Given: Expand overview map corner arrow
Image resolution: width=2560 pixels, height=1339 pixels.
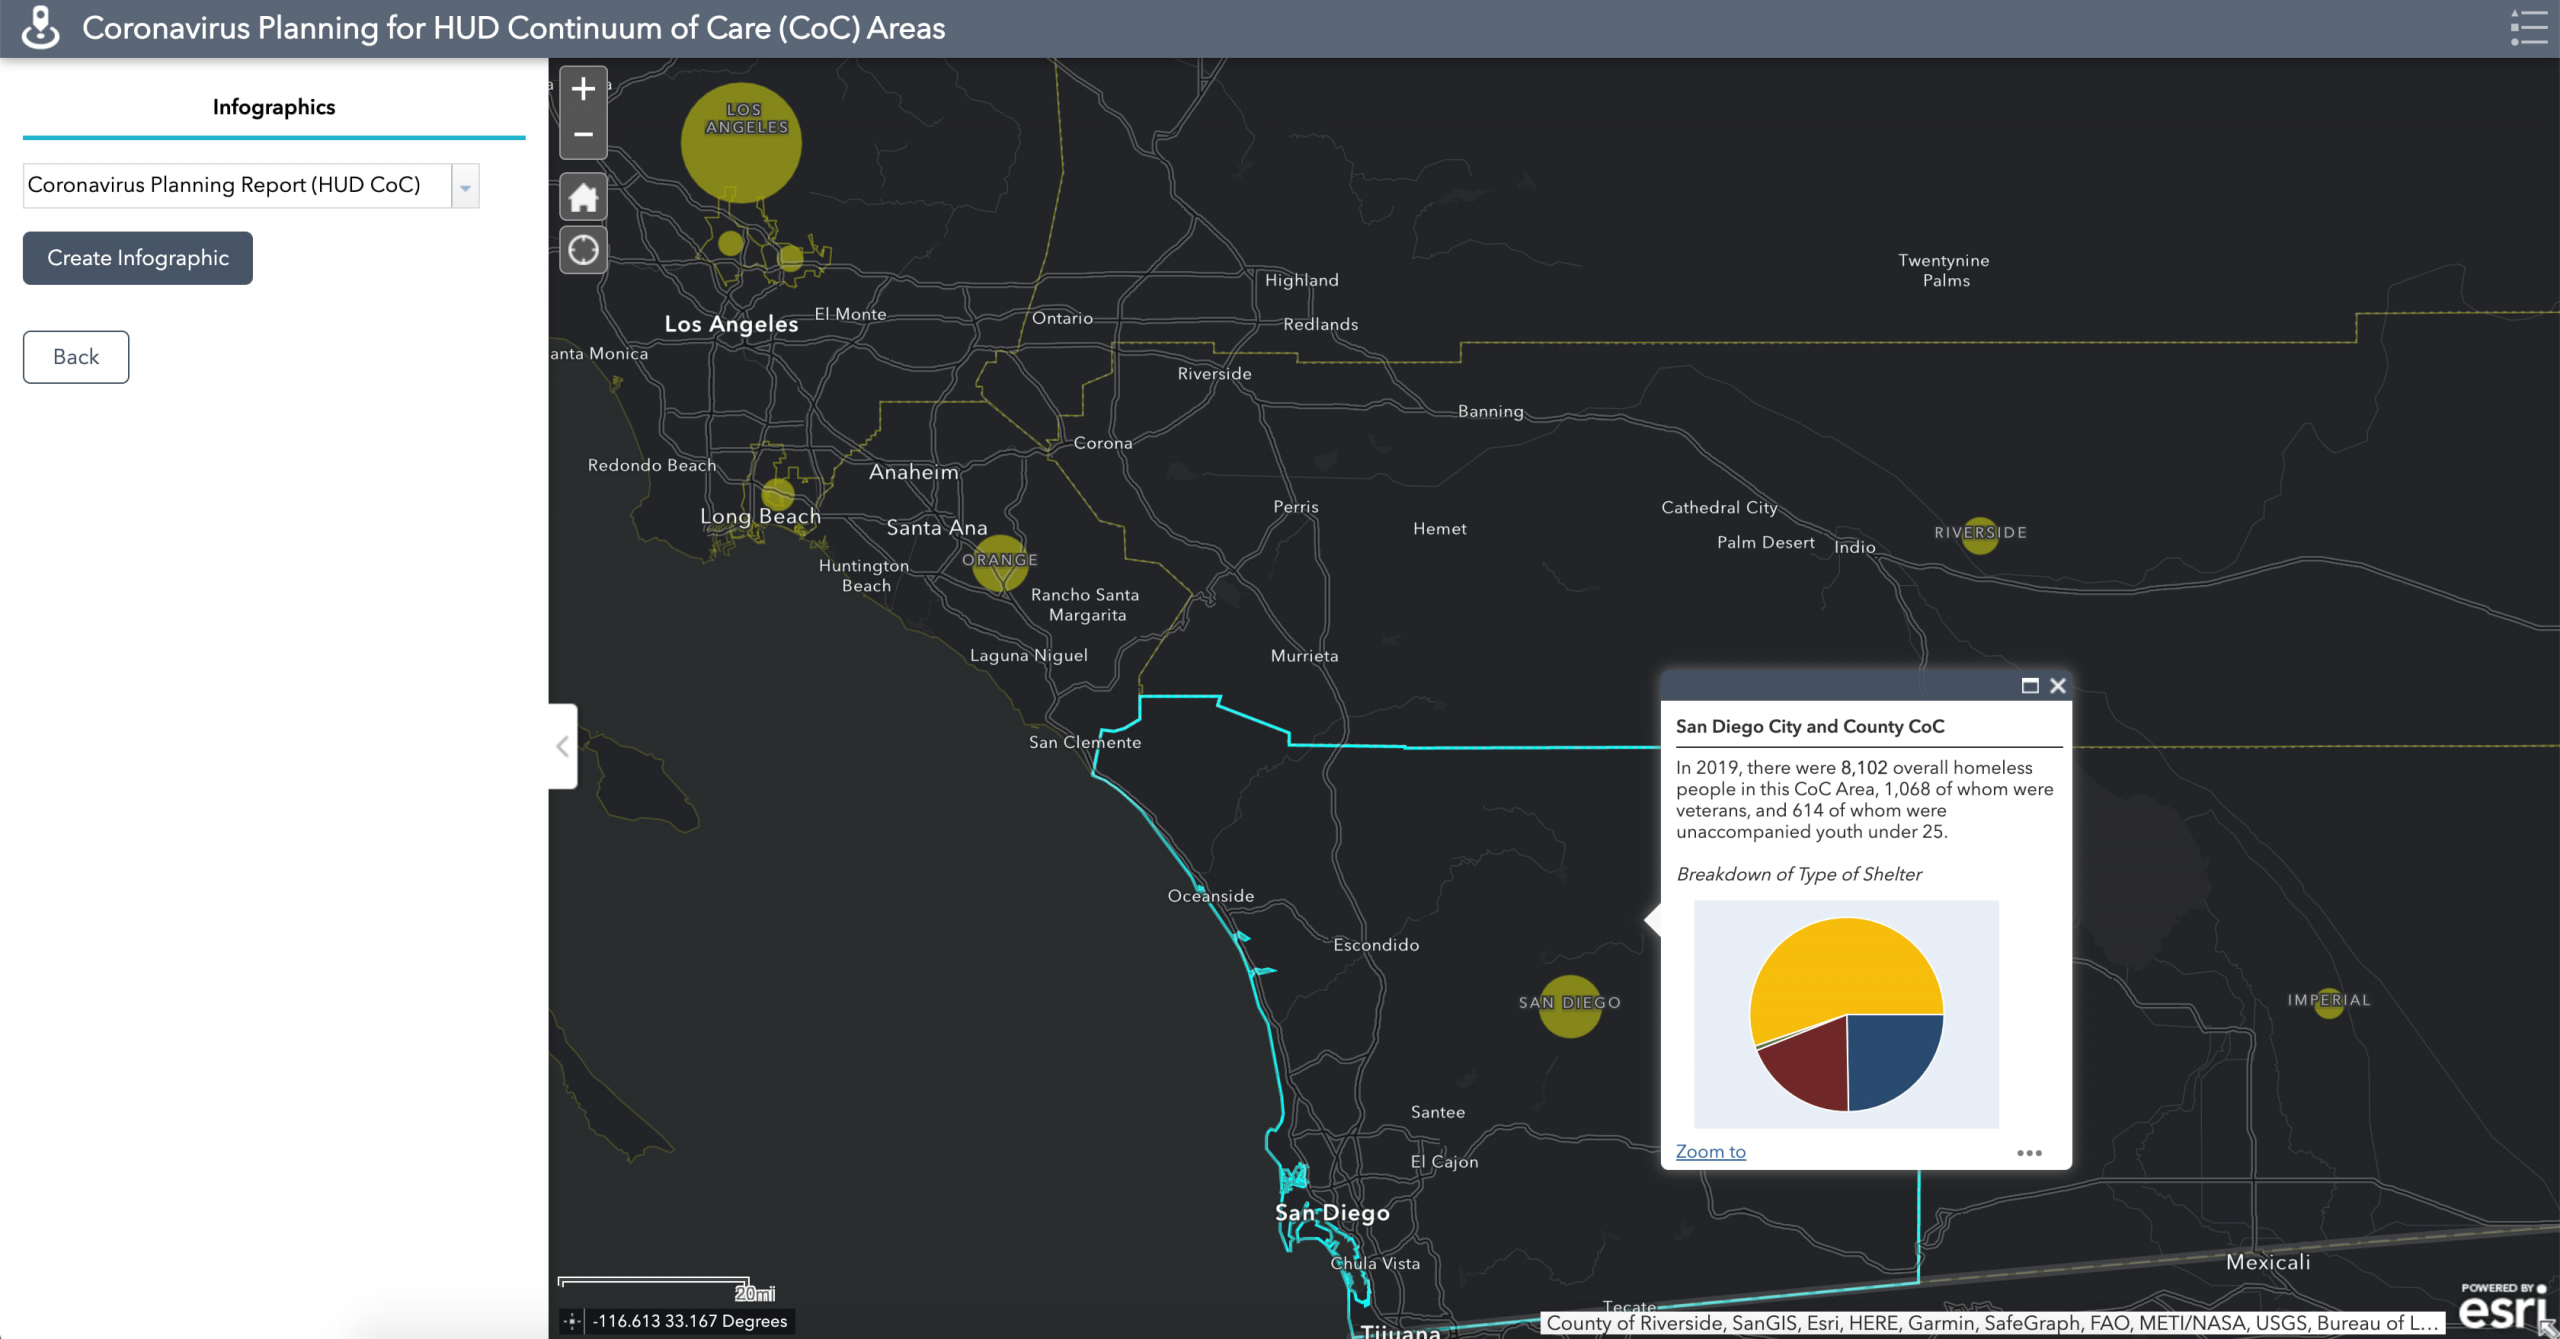Looking at the screenshot, I should click(x=2548, y=1328).
